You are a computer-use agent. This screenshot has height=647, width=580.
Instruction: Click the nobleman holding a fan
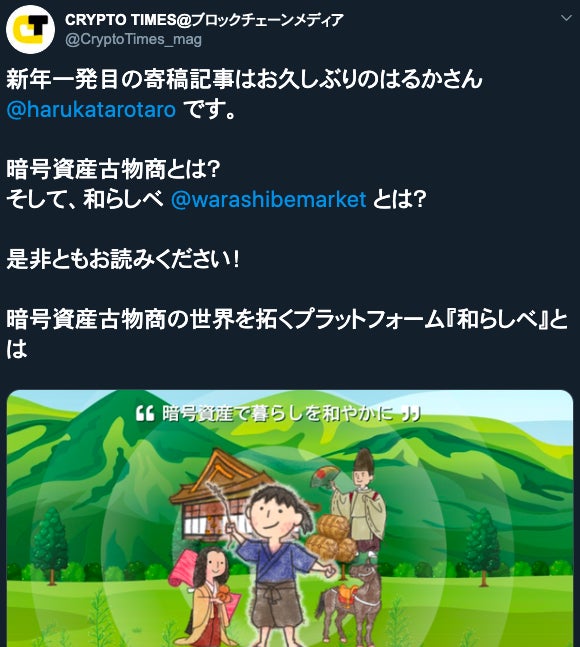tap(360, 501)
